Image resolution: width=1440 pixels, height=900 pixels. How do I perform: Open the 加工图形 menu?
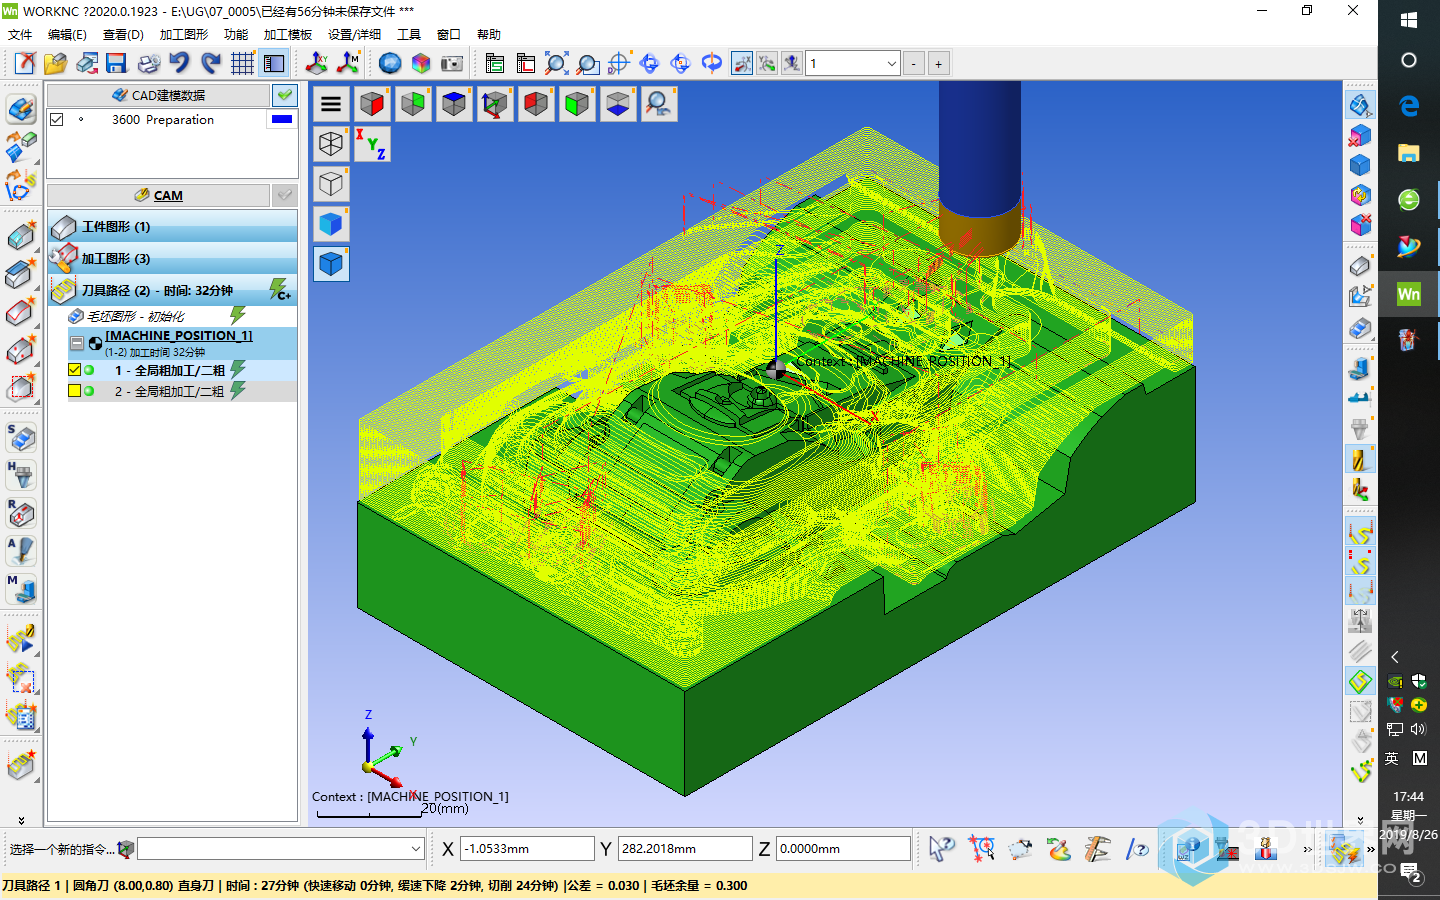coord(184,34)
